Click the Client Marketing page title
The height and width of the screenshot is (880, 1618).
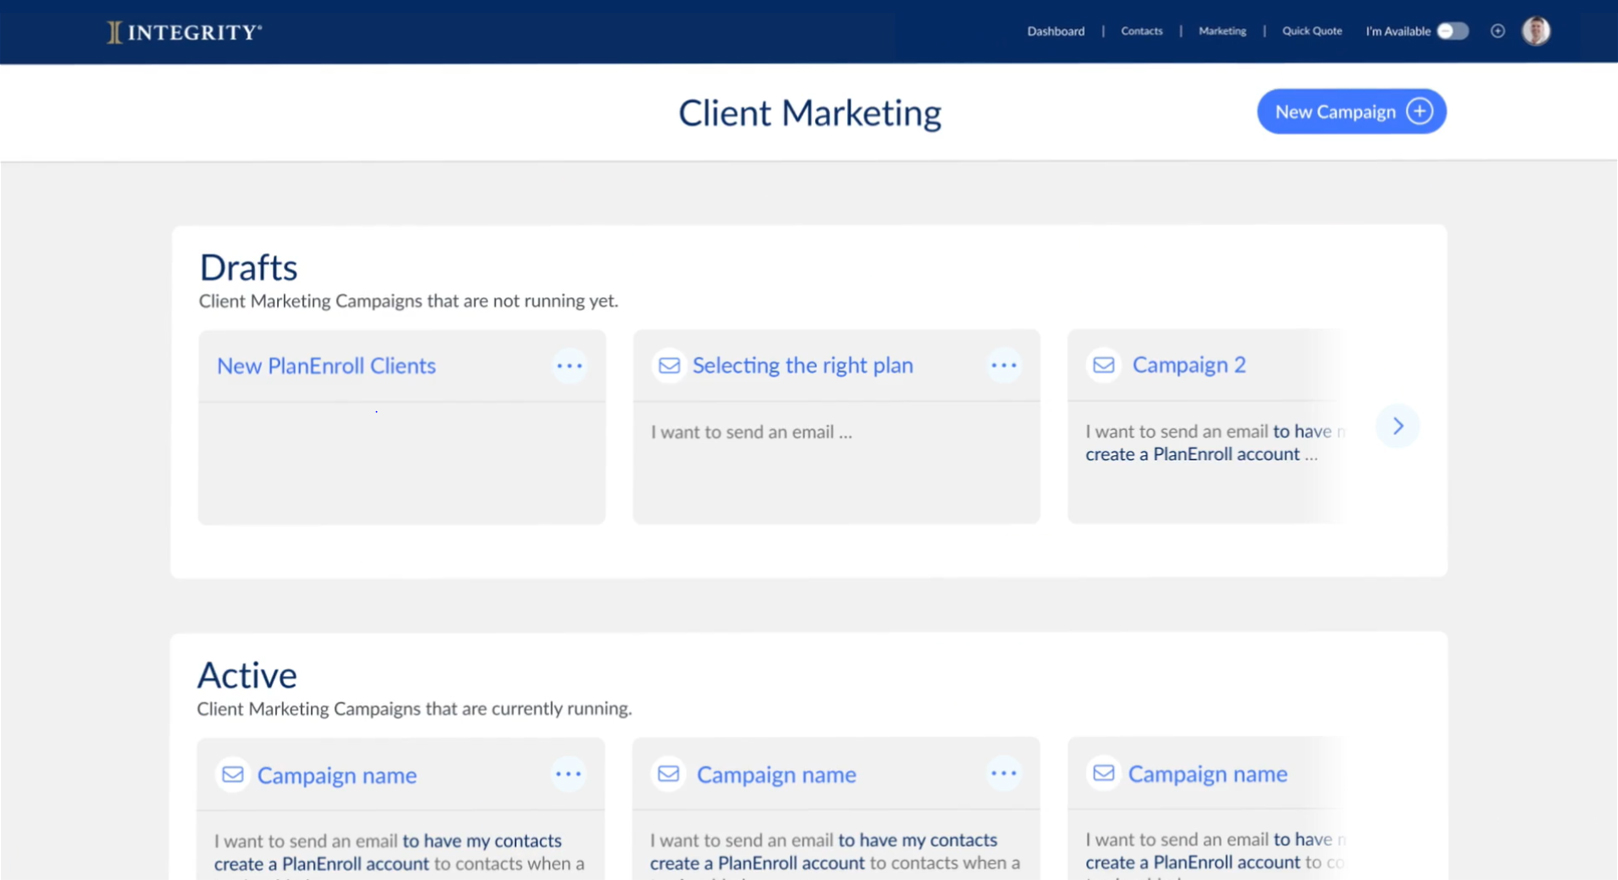(x=809, y=112)
